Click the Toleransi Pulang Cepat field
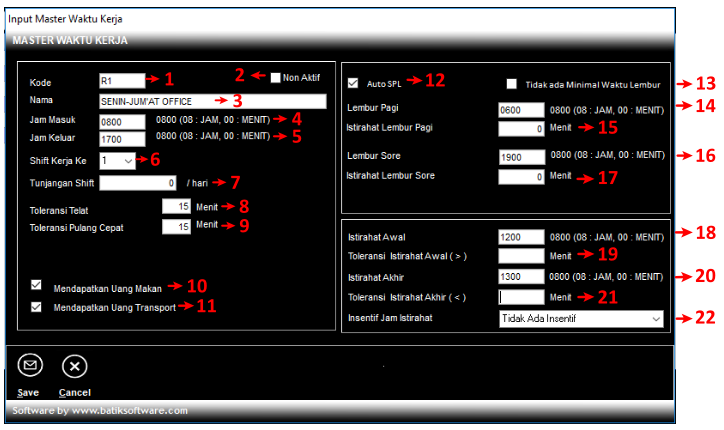The image size is (724, 430). pyautogui.click(x=176, y=227)
